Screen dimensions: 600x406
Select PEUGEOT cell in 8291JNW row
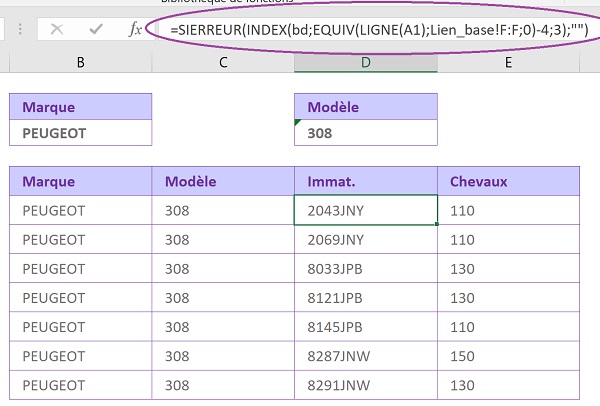[80, 385]
